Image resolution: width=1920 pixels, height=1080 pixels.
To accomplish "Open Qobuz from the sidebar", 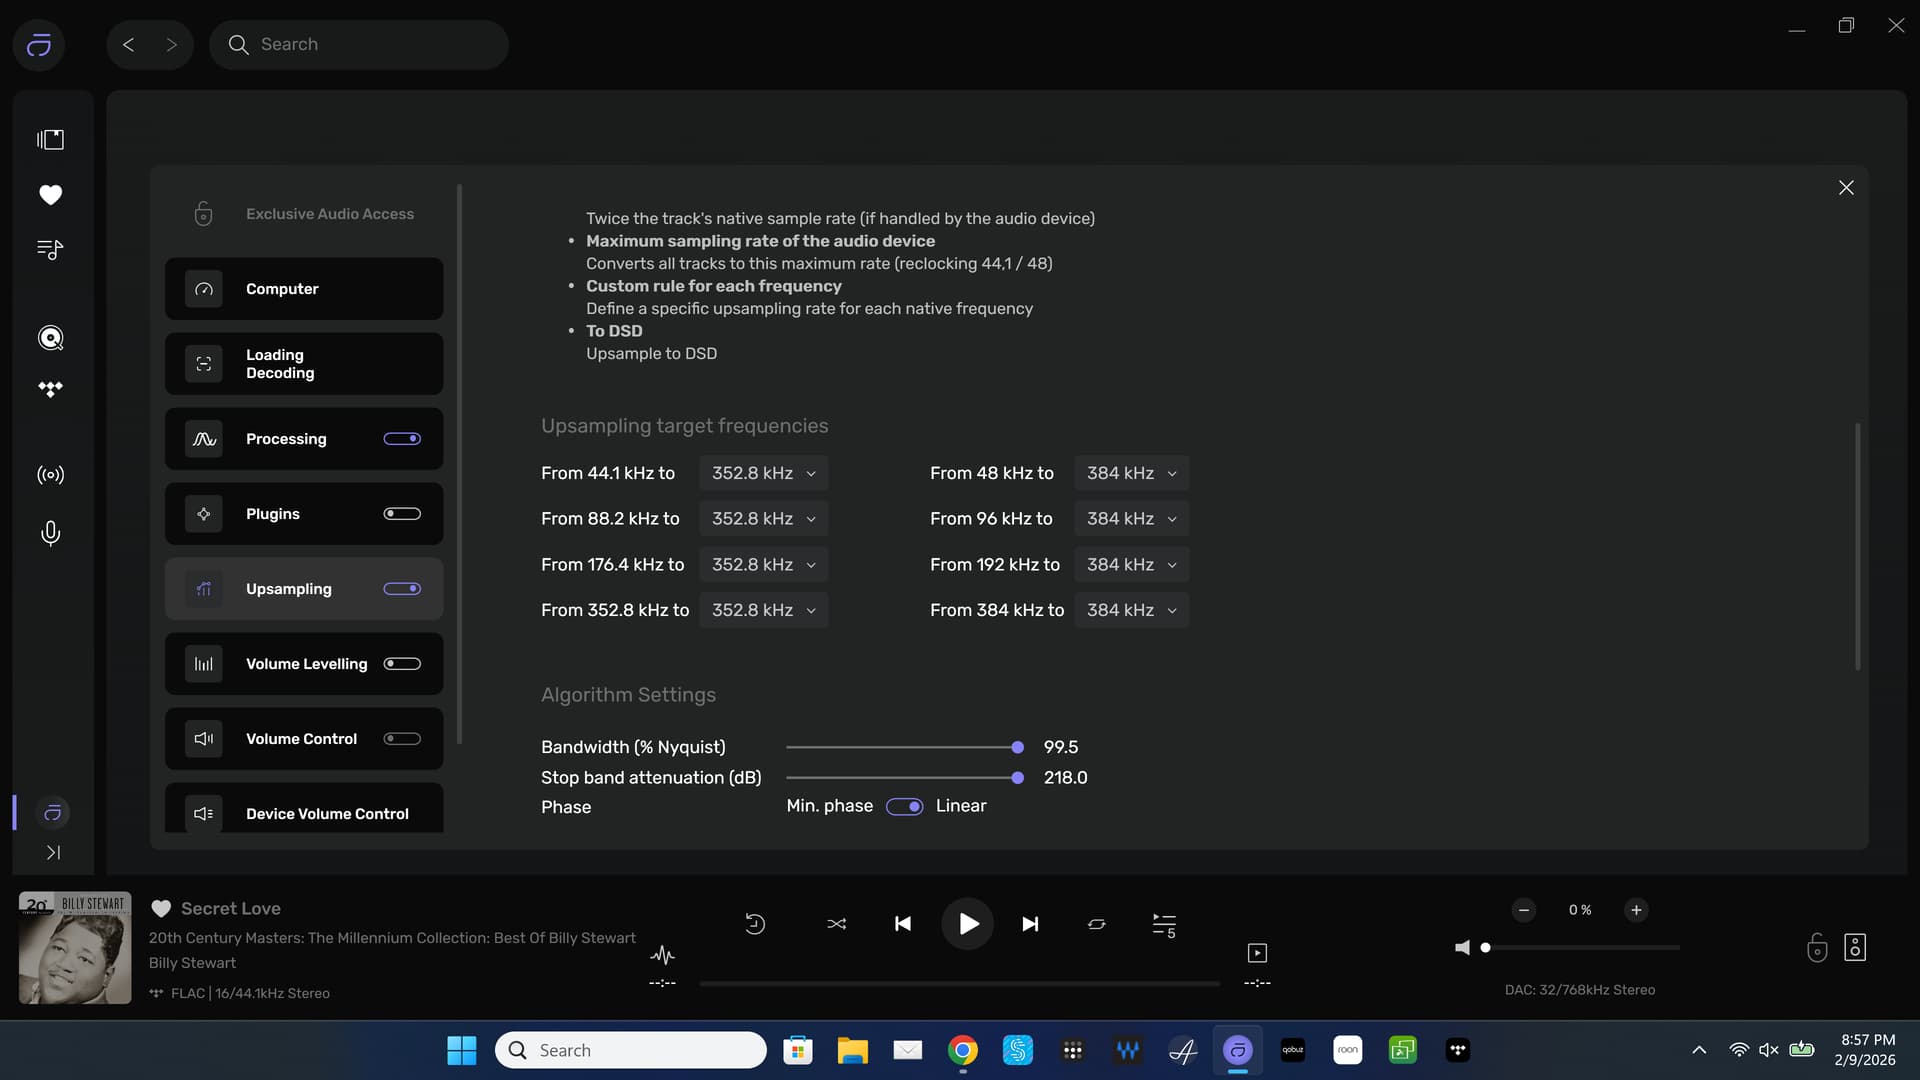I will click(50, 338).
